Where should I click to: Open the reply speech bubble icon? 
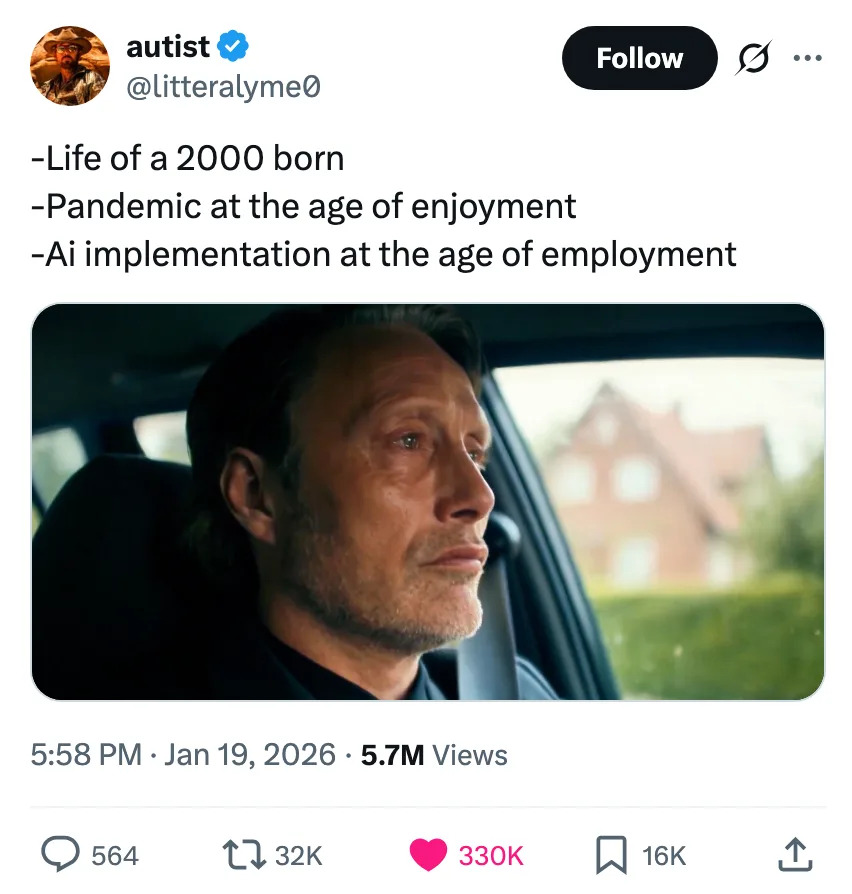[62, 854]
